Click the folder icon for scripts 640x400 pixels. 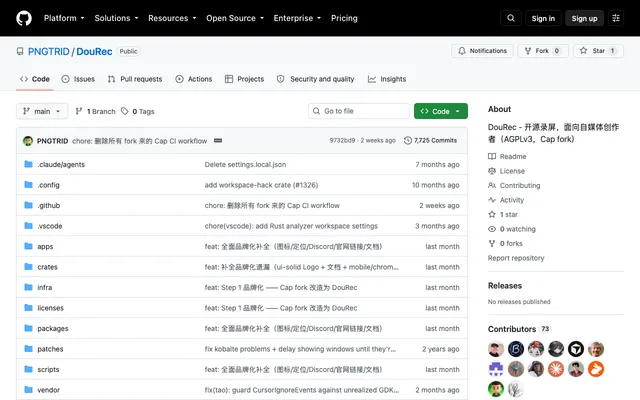(x=28, y=369)
